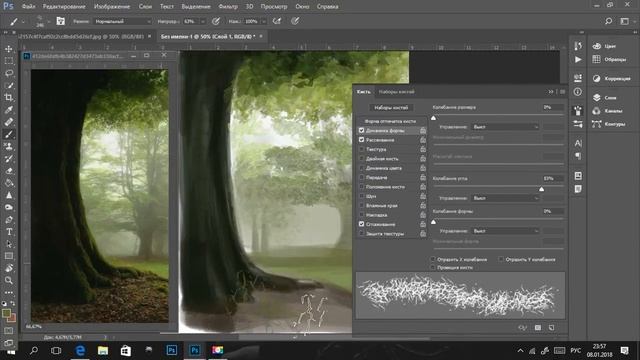Toggle the brush panel button in options bar
640x360 pixels.
60,21
